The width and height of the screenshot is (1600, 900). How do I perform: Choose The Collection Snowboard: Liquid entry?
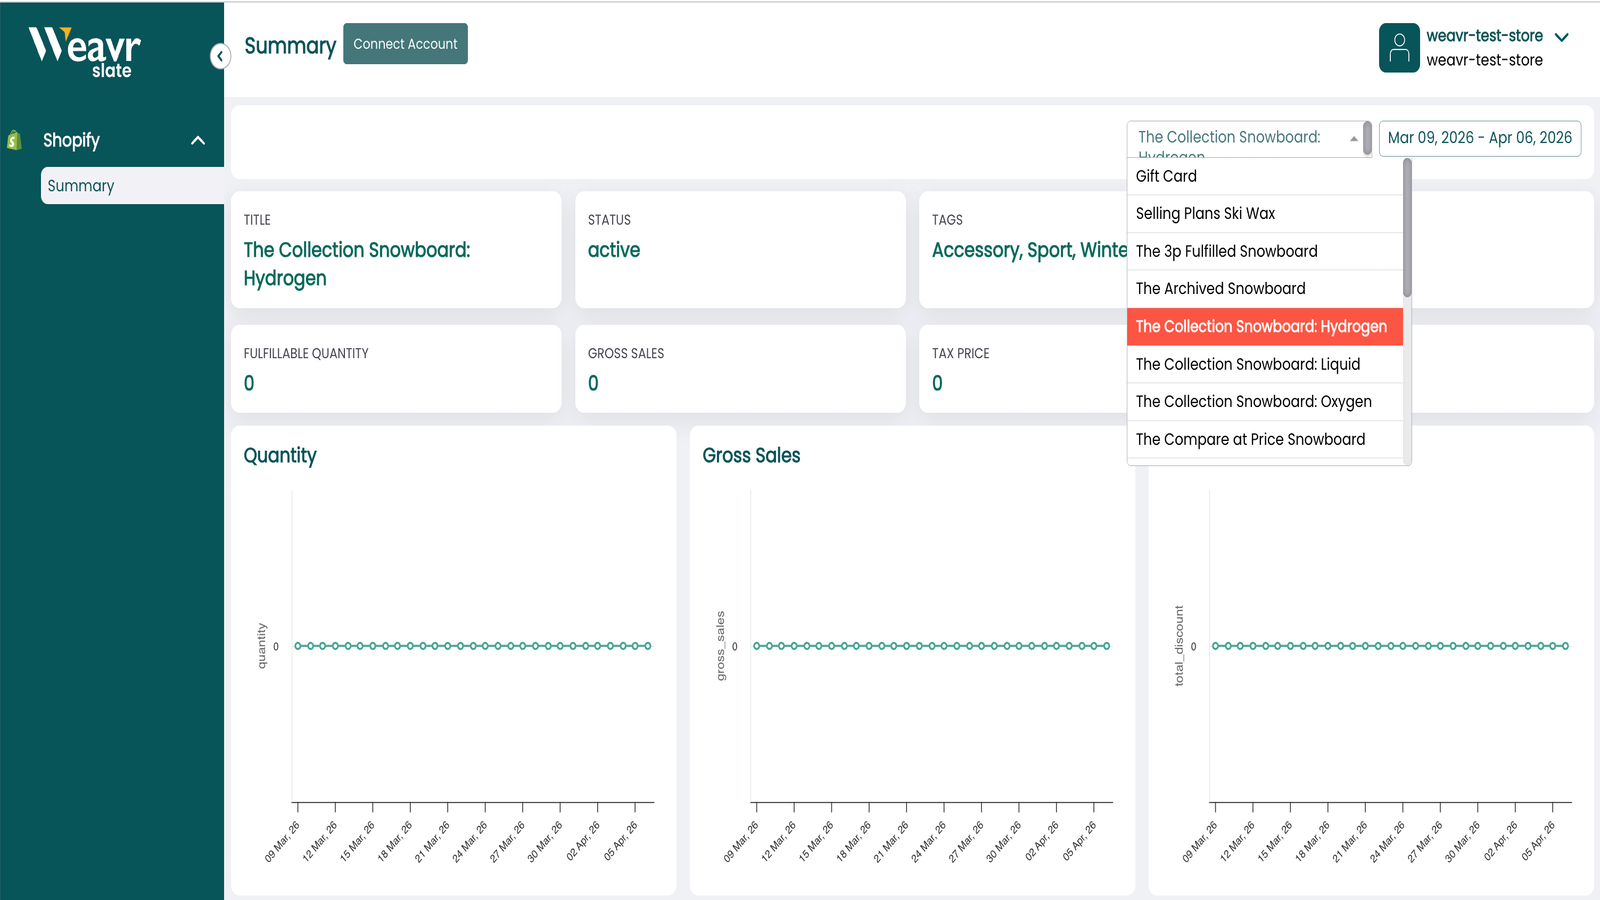pyautogui.click(x=1247, y=364)
